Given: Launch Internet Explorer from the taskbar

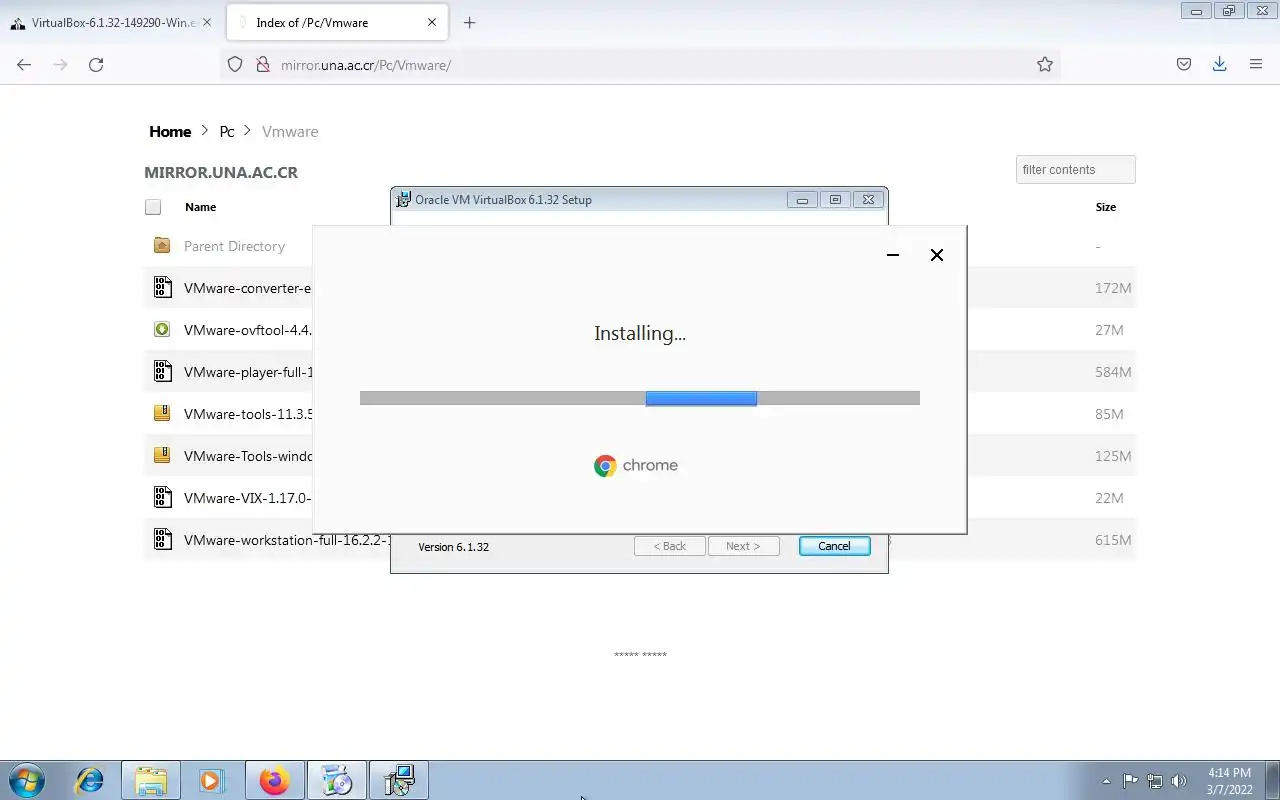Looking at the screenshot, I should (x=90, y=780).
